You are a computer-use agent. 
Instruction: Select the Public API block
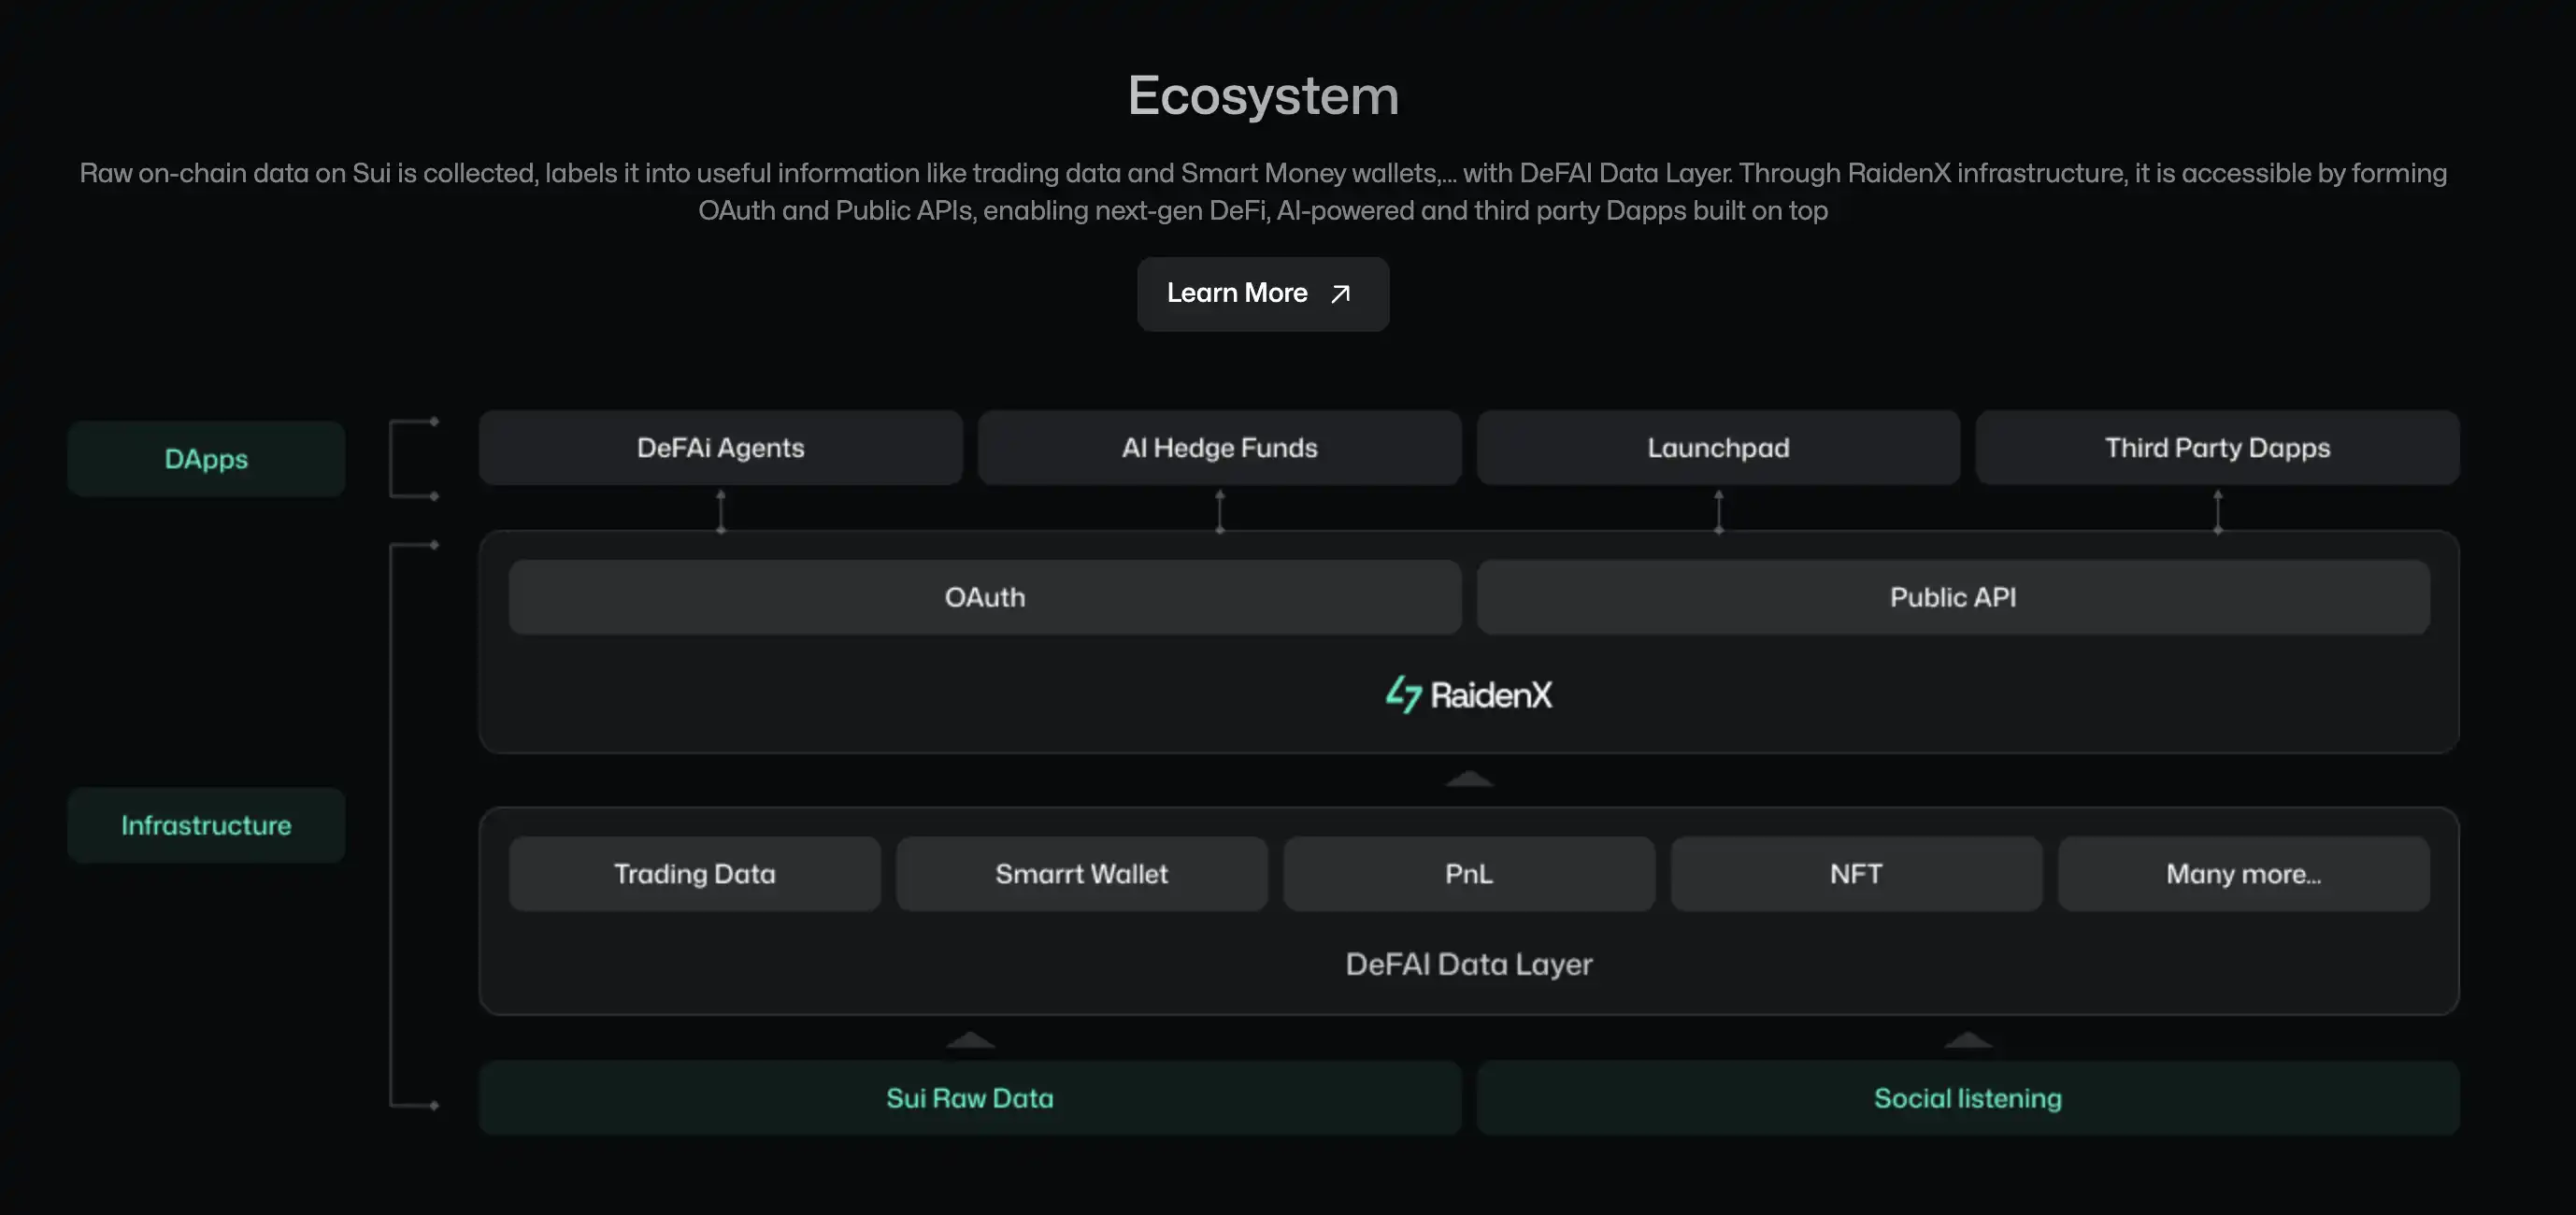coord(1952,597)
